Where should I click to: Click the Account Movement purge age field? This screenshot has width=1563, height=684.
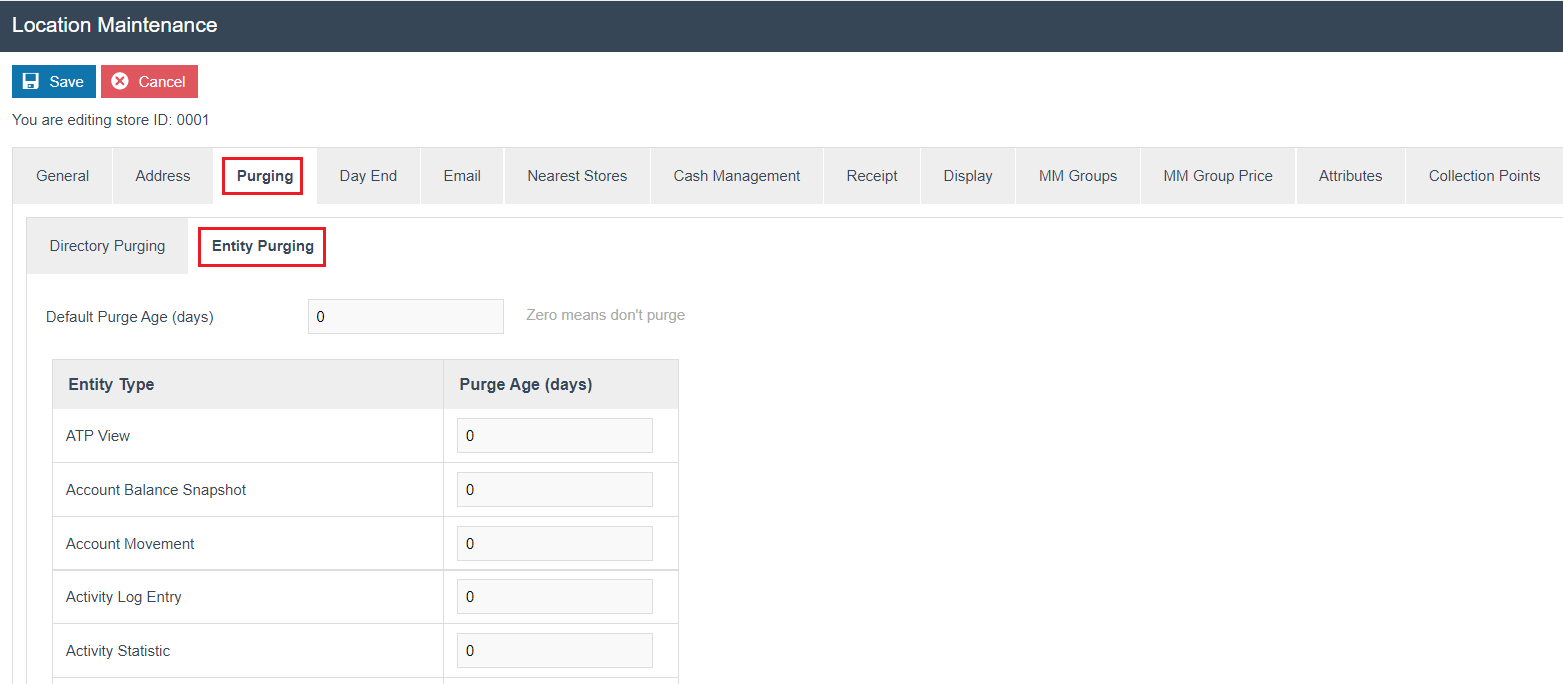pyautogui.click(x=554, y=544)
